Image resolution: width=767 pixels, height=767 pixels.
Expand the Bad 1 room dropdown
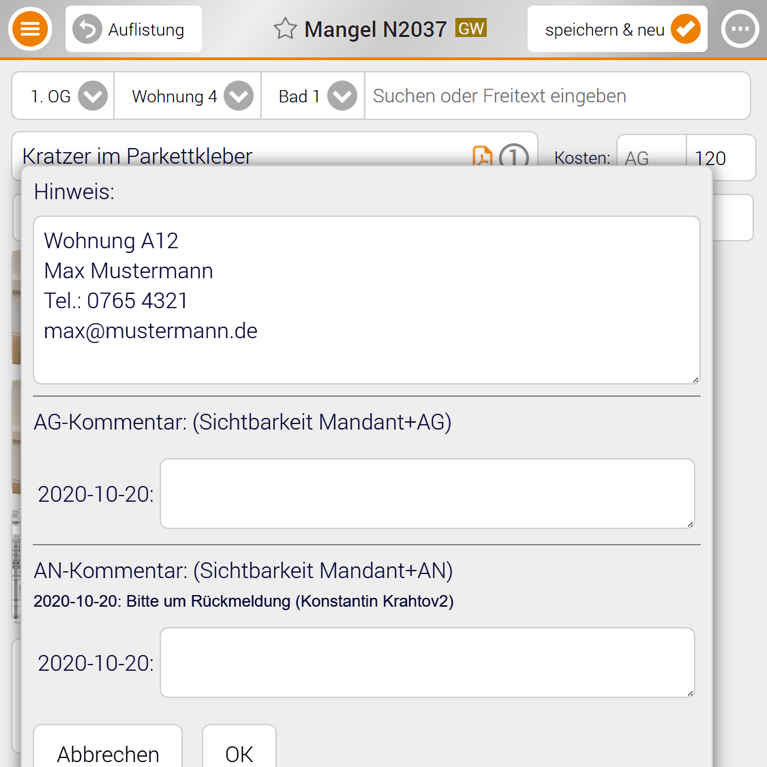(x=342, y=96)
